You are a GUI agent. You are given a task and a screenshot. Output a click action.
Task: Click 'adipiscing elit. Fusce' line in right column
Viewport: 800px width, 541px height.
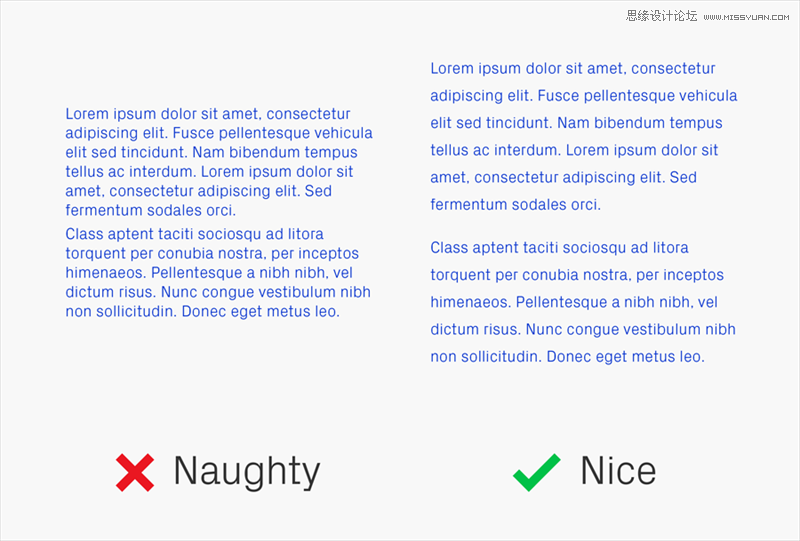[584, 96]
